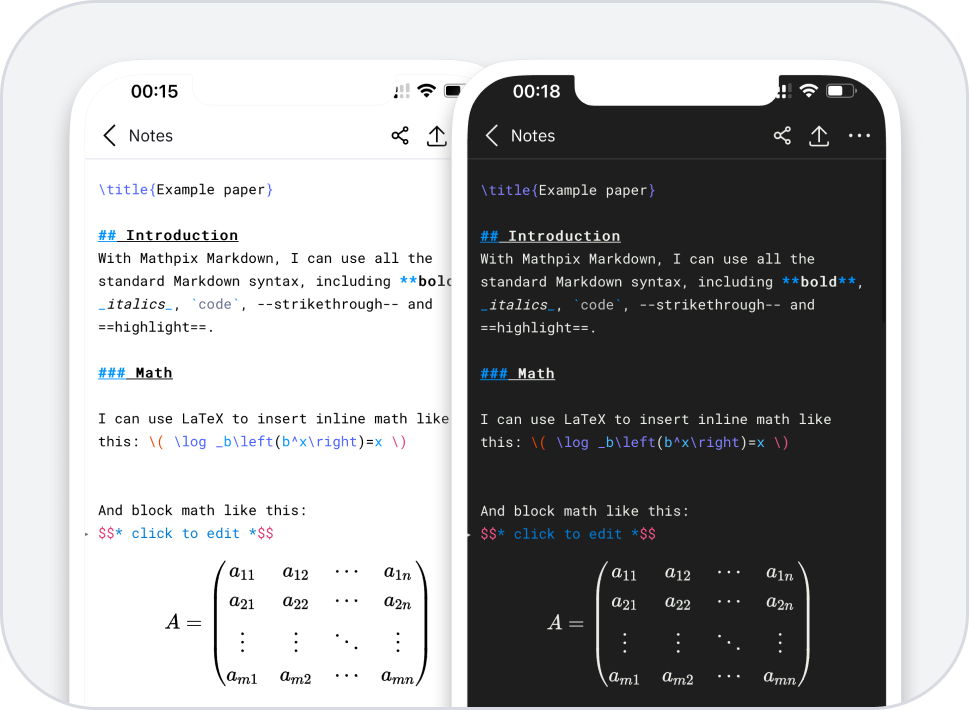Open the export icon on the light phone

(437, 135)
